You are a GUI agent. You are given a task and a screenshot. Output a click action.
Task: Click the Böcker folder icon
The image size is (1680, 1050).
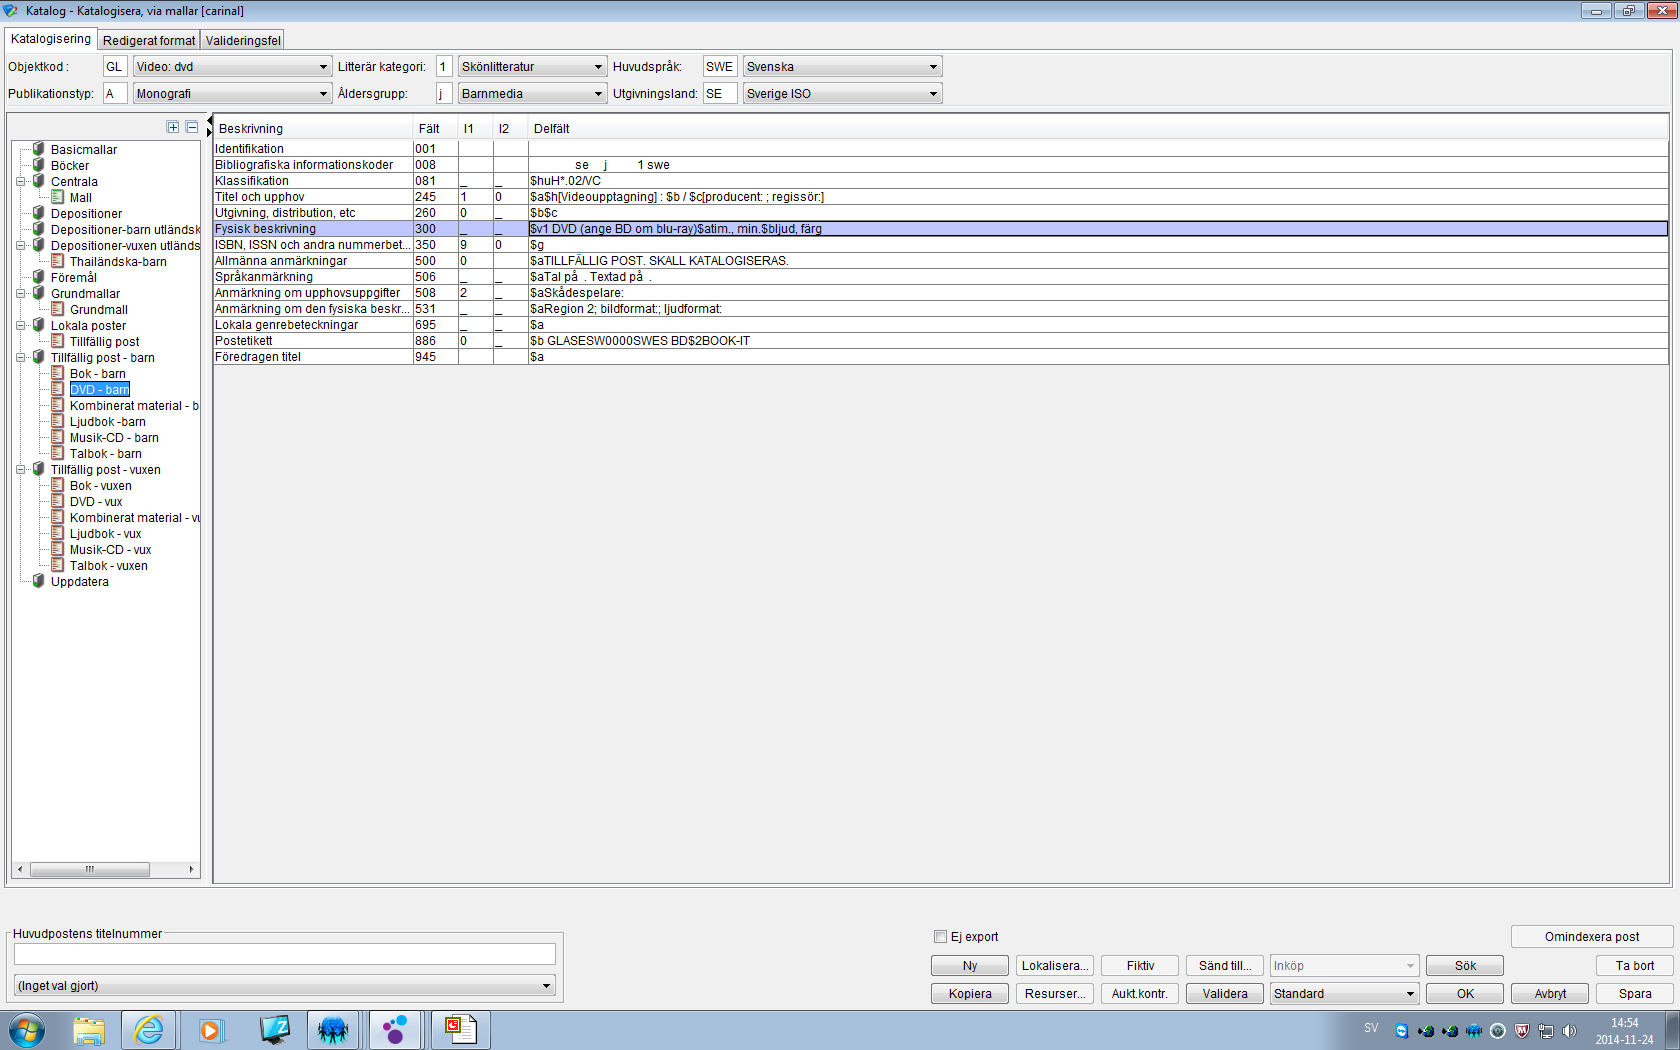(x=38, y=165)
